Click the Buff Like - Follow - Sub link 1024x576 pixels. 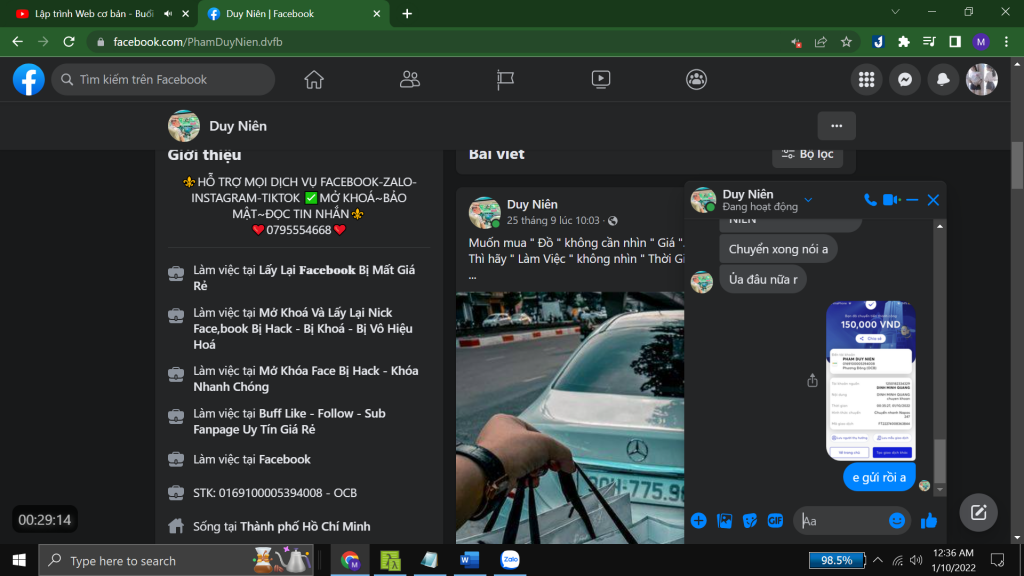[289, 421]
